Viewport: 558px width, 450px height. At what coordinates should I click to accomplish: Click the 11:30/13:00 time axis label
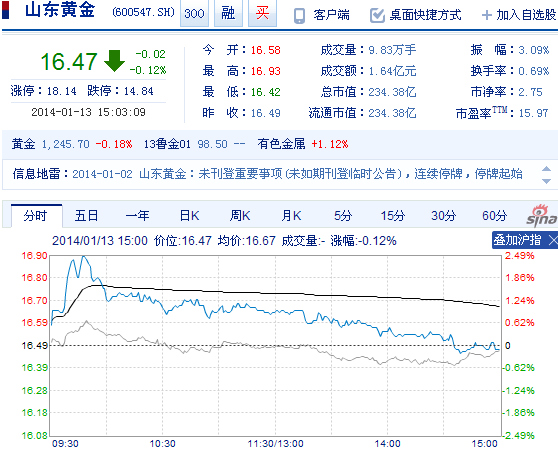[275, 444]
